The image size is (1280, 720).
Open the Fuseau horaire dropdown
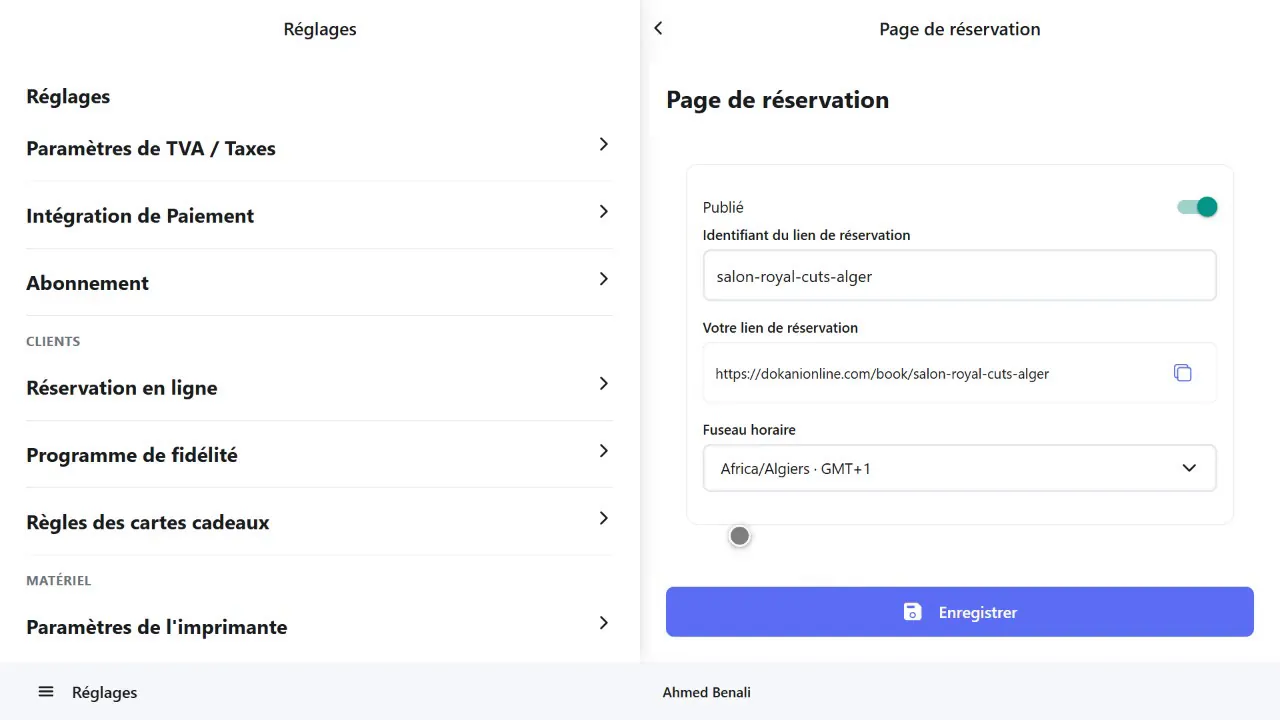coord(959,468)
